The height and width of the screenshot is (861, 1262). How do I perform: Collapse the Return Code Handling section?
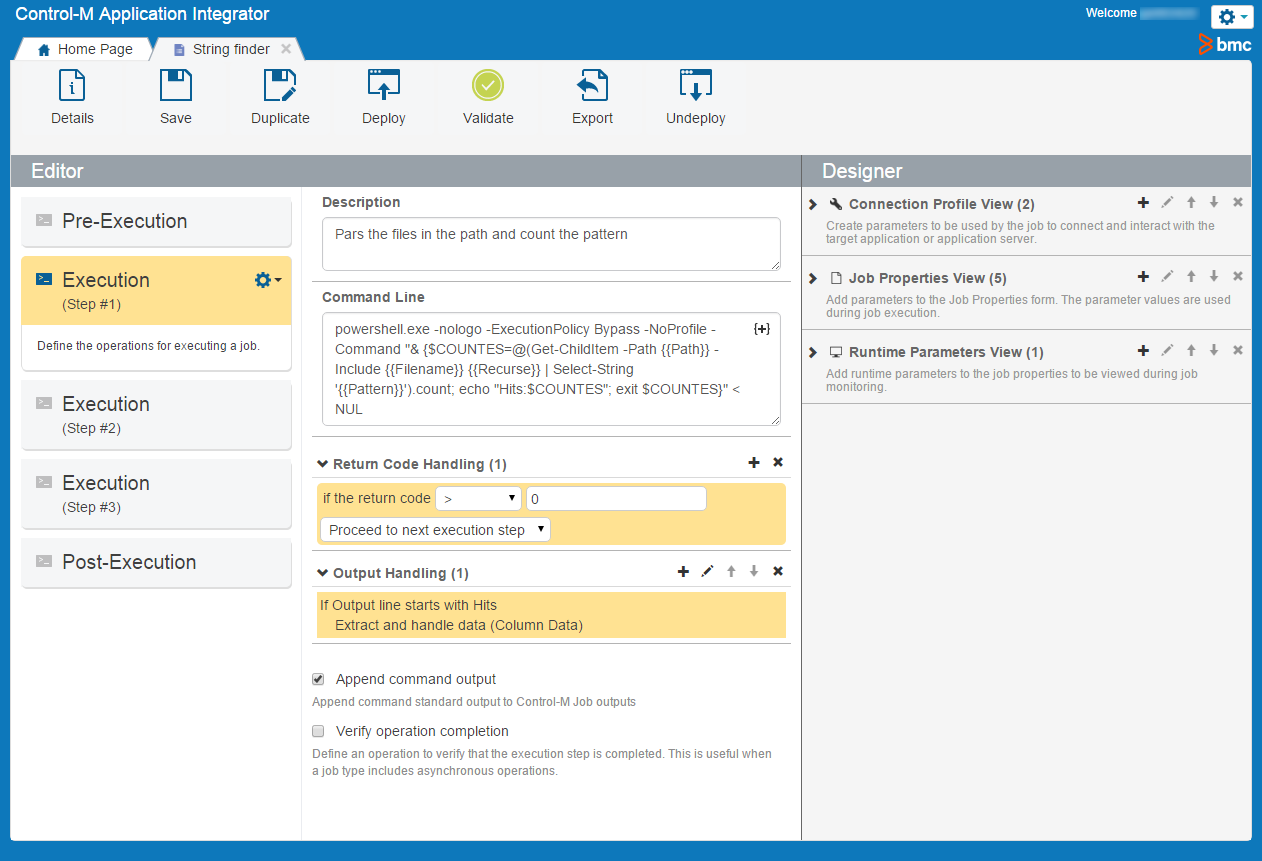coord(323,464)
